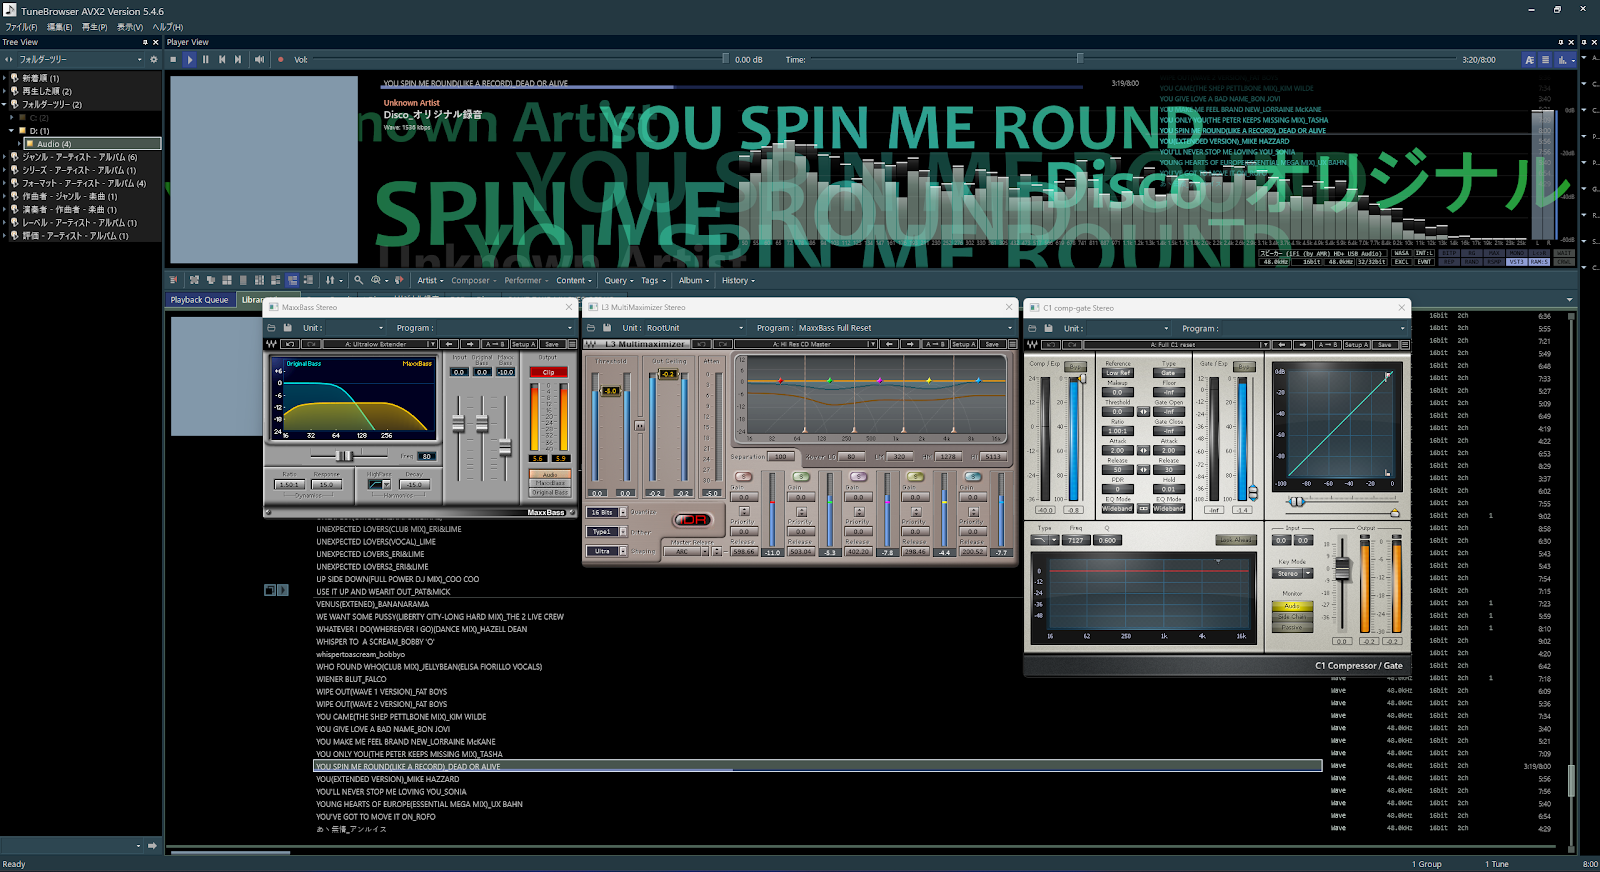Click next preset arrow in L3 MultiMaximizer
Screen dimensions: 1600x872
[x=910, y=344]
